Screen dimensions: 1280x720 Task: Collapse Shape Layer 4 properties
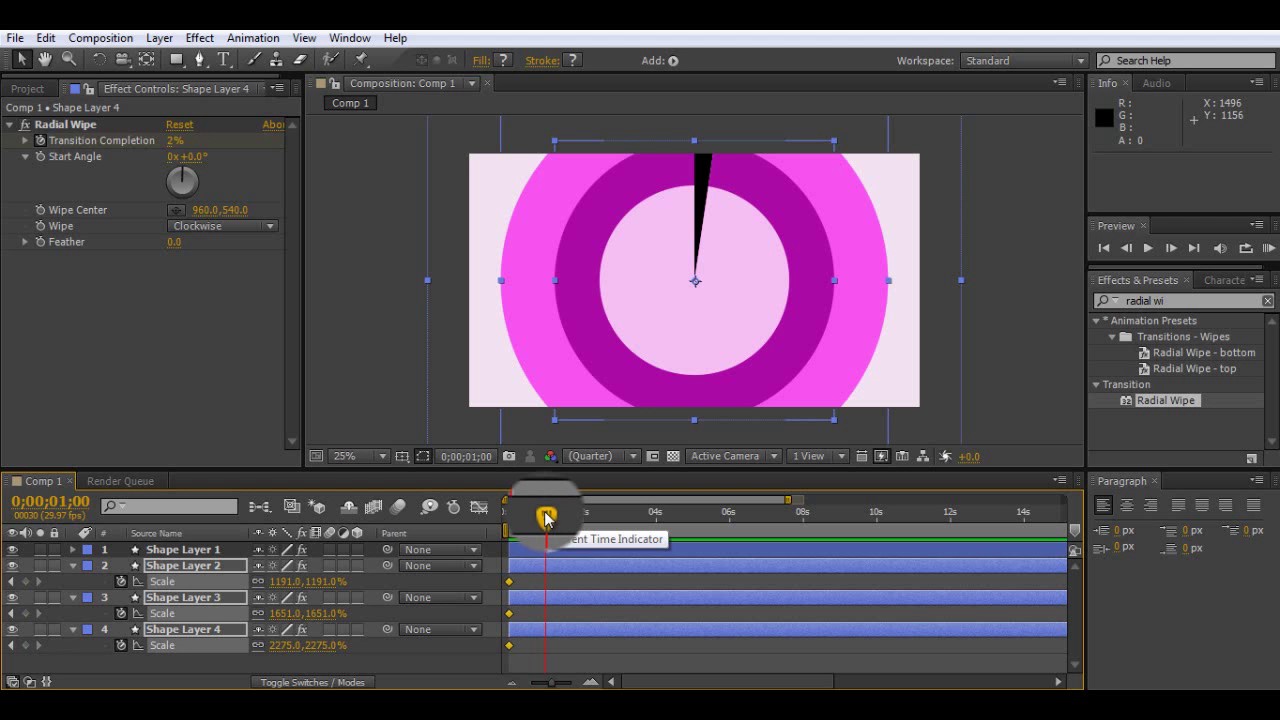(x=72, y=630)
